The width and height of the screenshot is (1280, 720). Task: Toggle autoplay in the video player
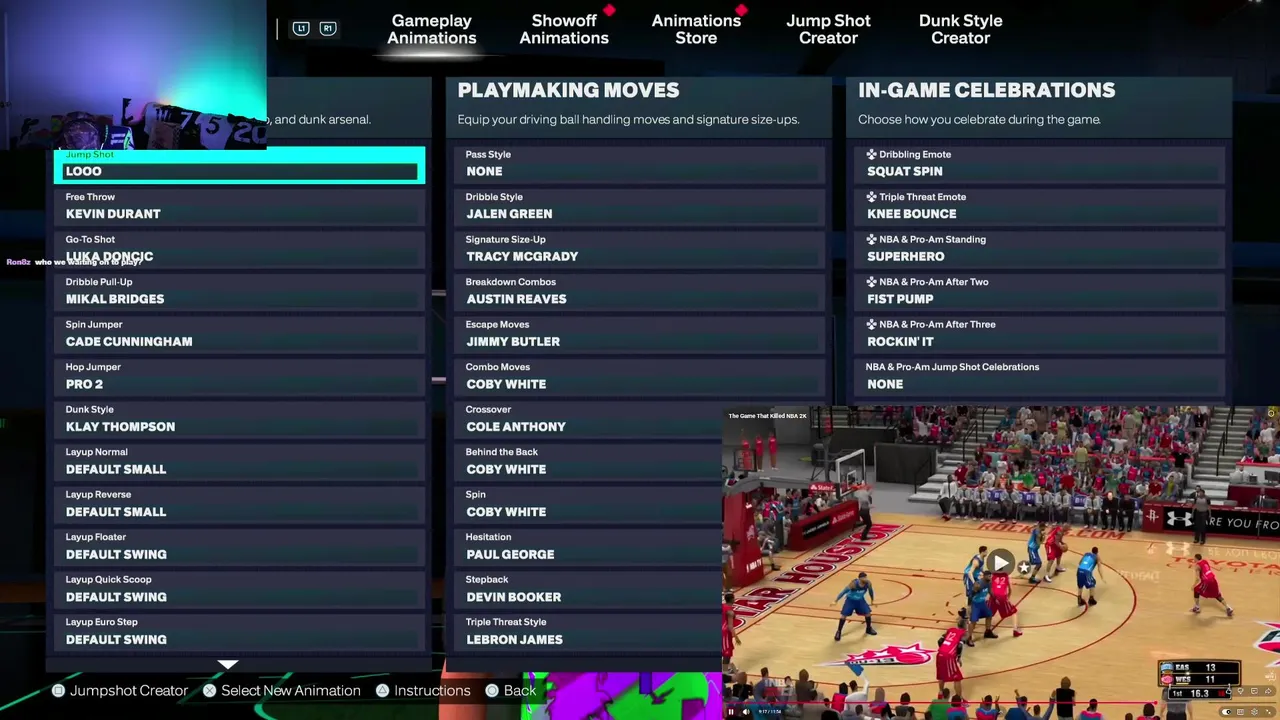click(1226, 712)
